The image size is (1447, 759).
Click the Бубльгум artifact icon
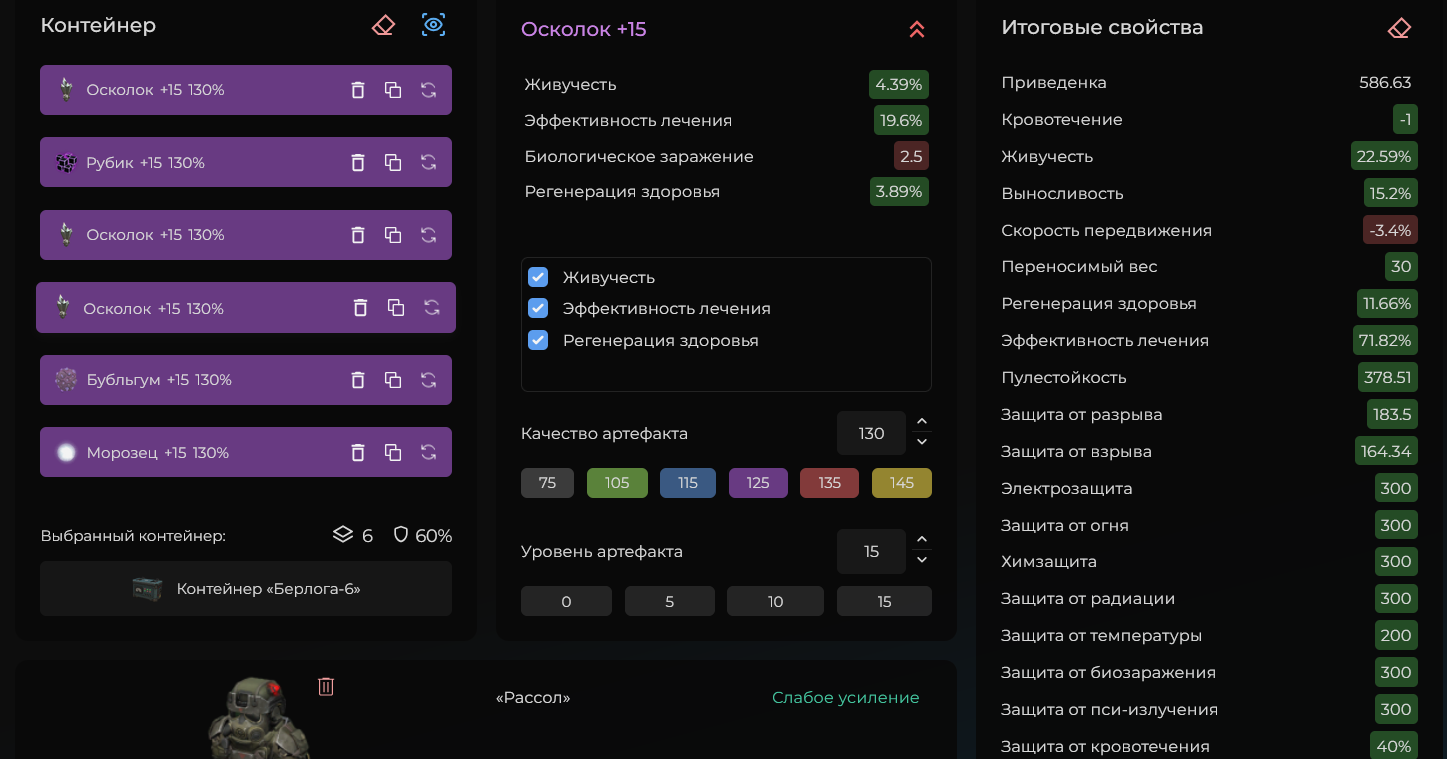pos(66,380)
